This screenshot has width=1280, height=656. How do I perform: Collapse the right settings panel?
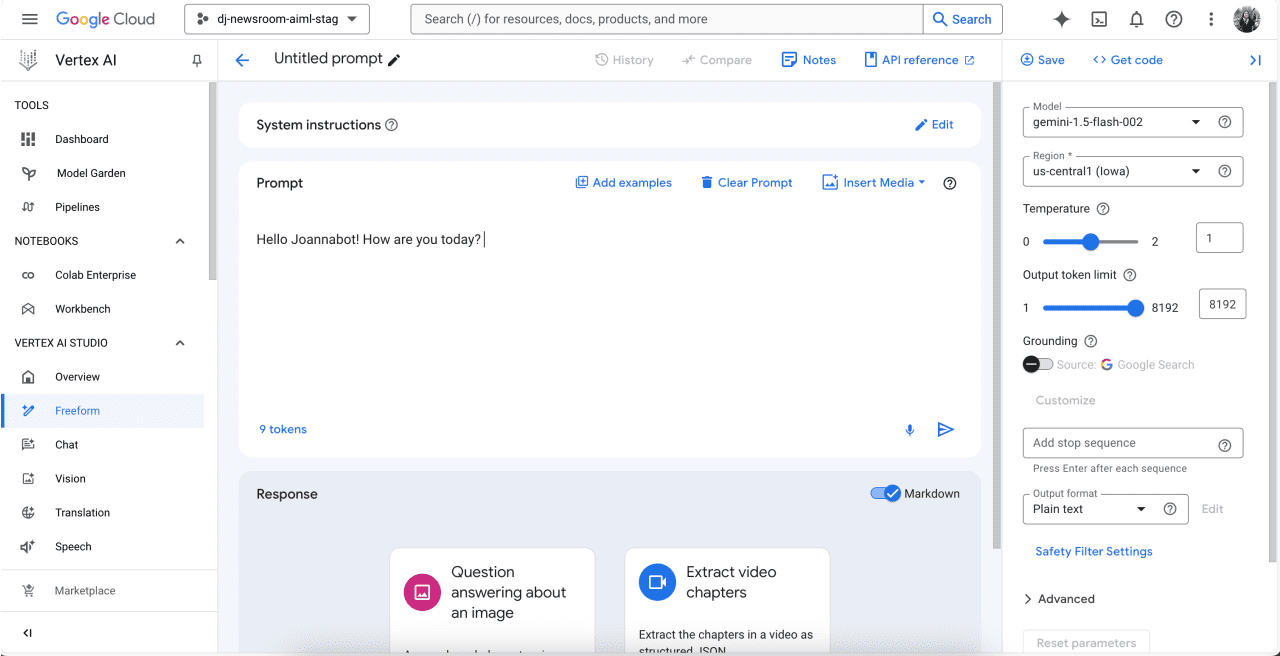(1255, 60)
